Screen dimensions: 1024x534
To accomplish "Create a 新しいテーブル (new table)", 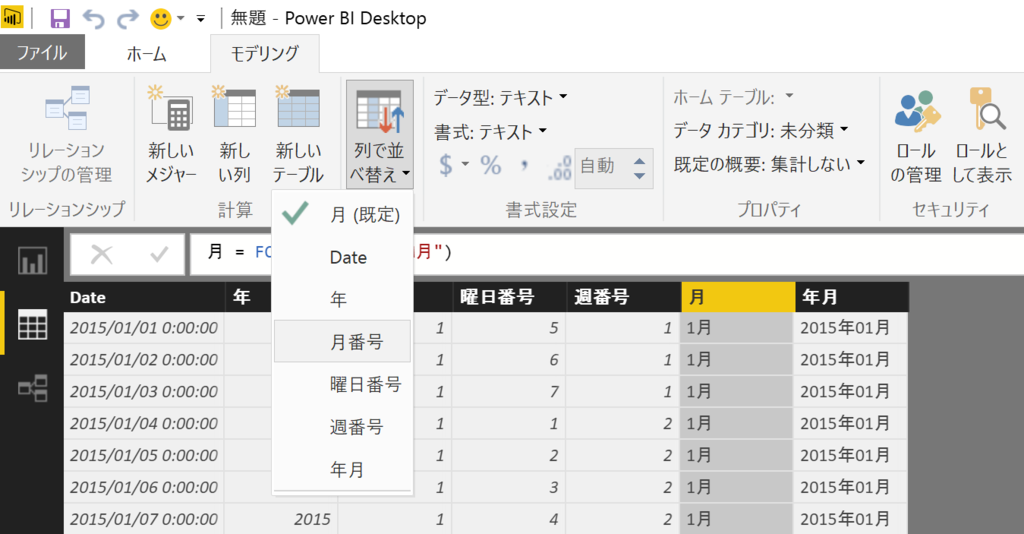I will tap(298, 134).
